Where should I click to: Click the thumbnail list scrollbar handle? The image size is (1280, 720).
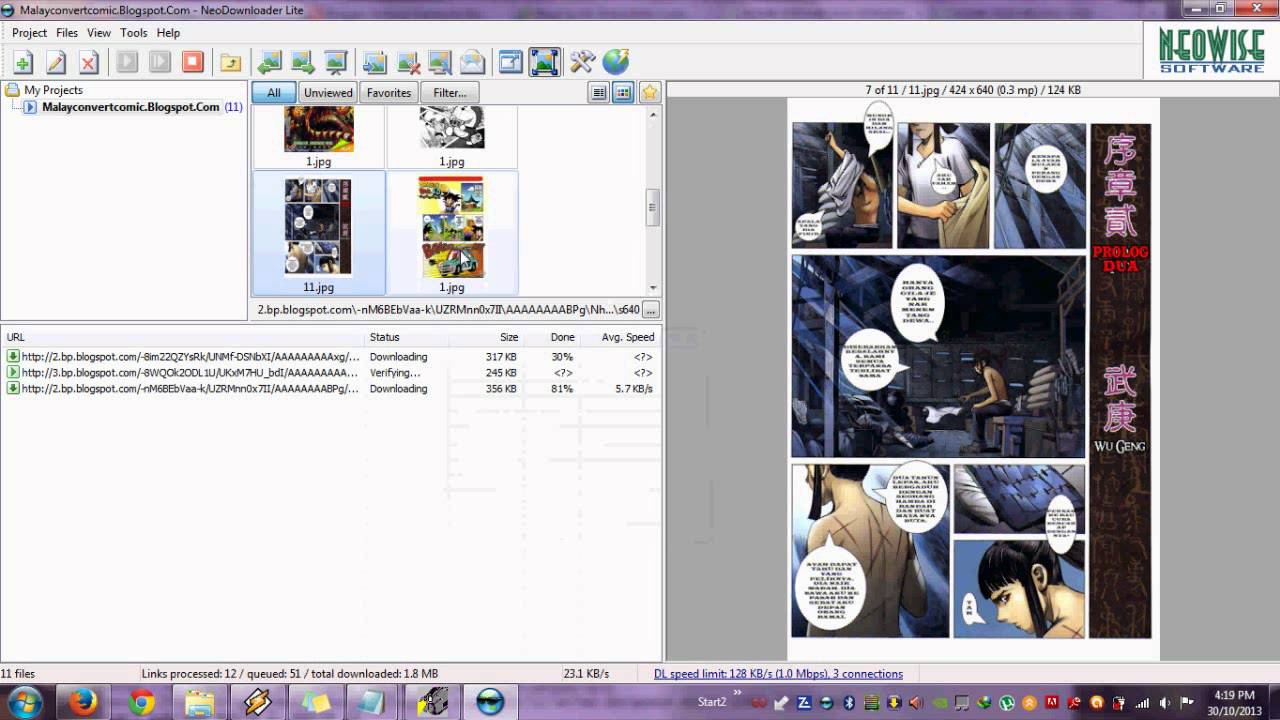(653, 208)
